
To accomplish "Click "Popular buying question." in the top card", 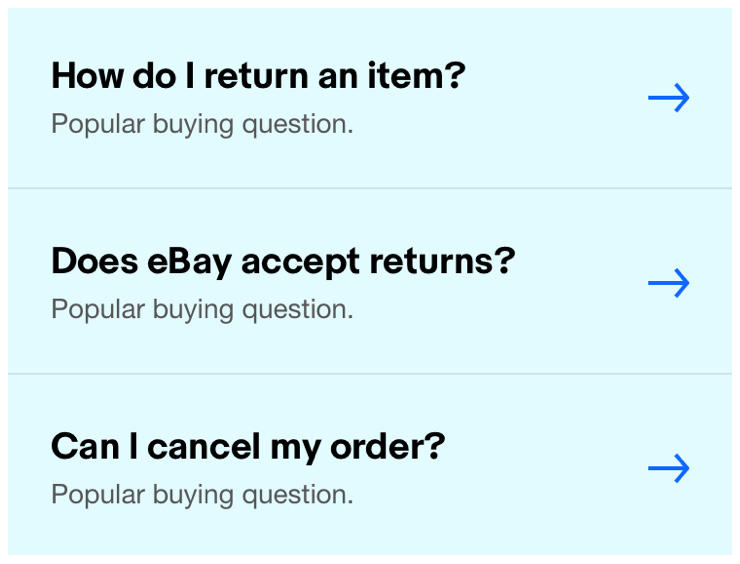I will 202,125.
